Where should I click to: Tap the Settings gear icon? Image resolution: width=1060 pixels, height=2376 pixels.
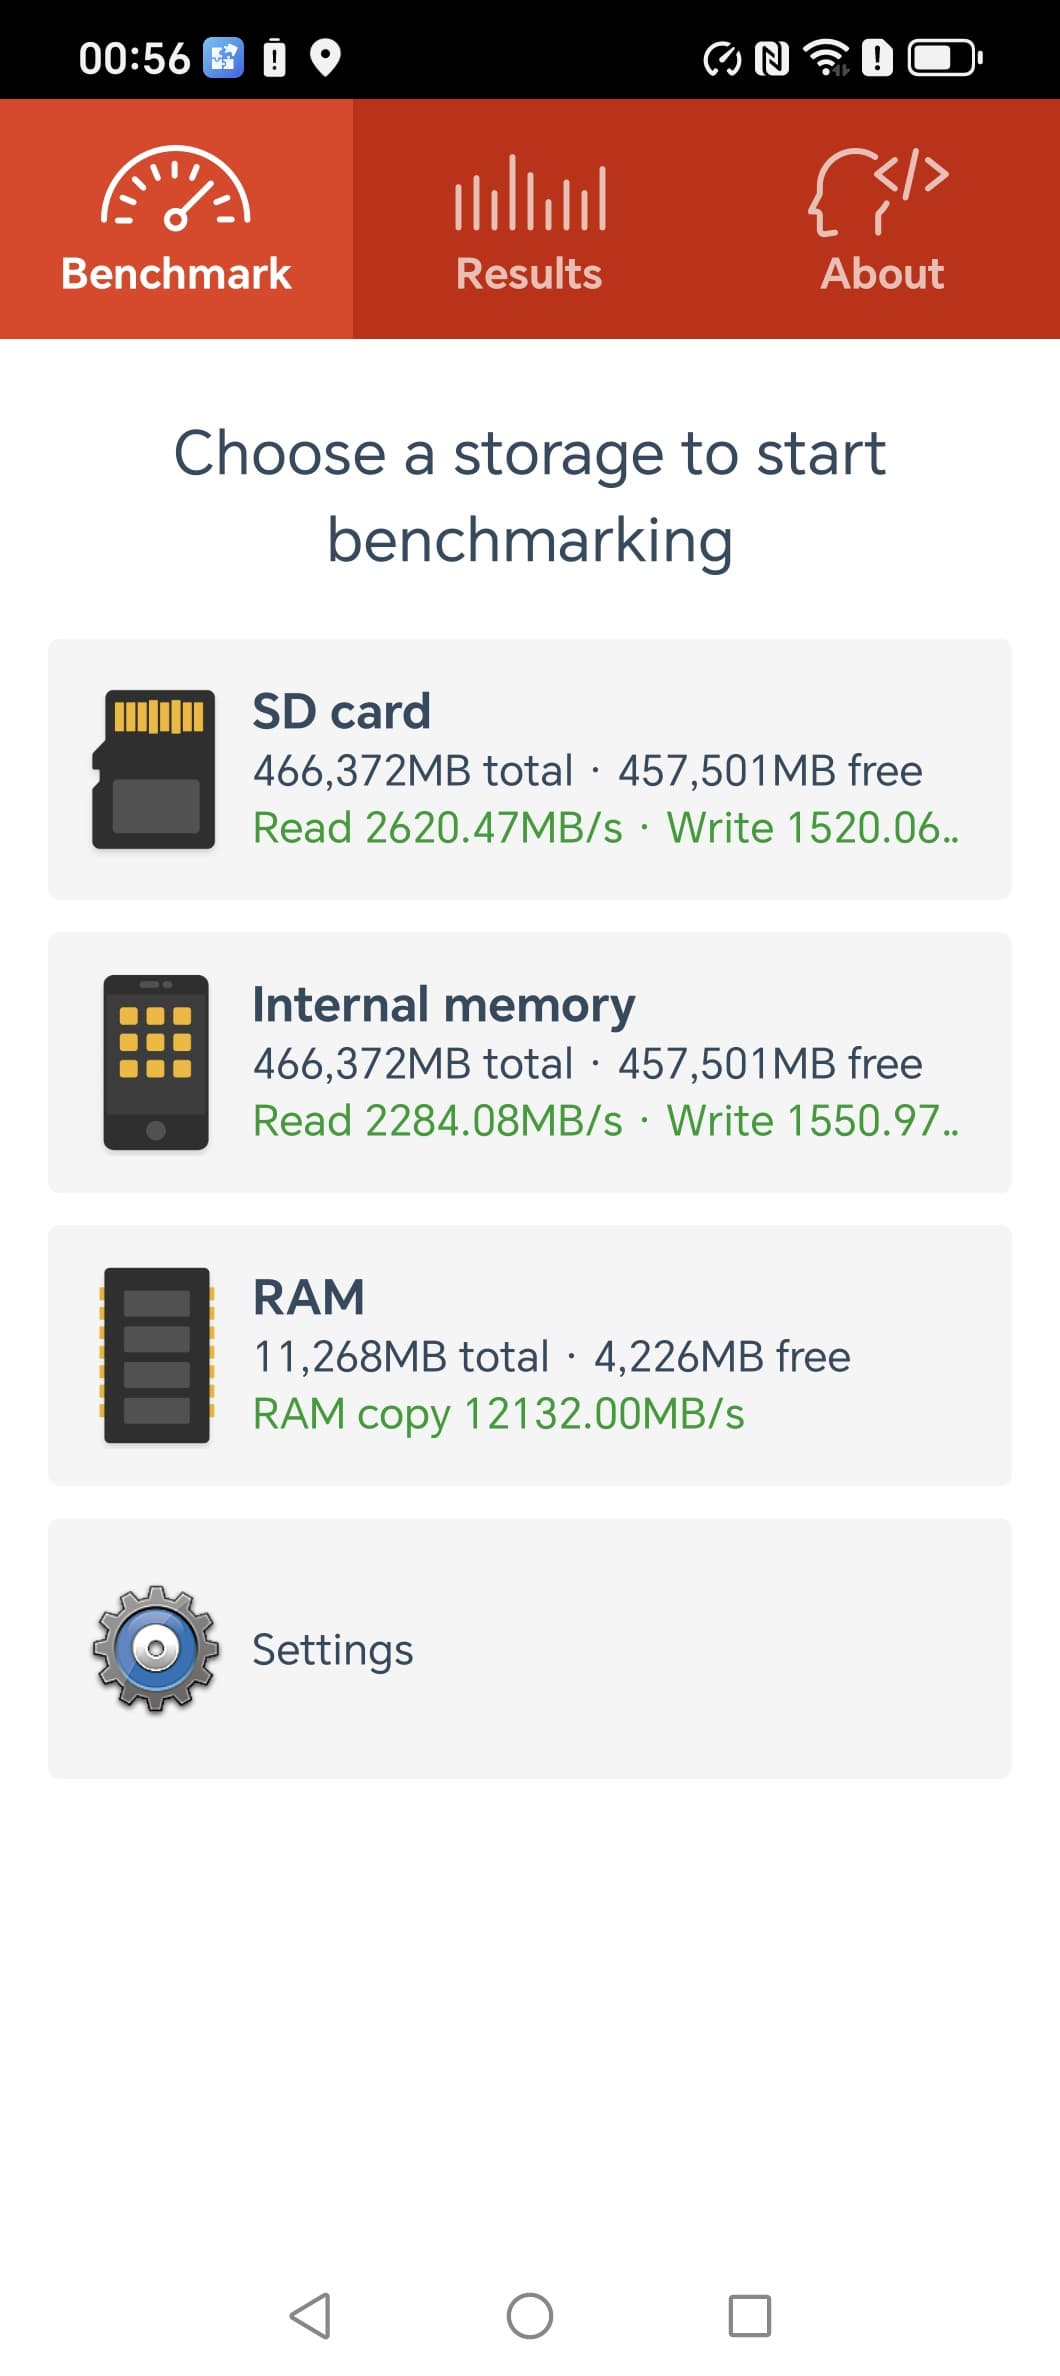click(156, 1648)
